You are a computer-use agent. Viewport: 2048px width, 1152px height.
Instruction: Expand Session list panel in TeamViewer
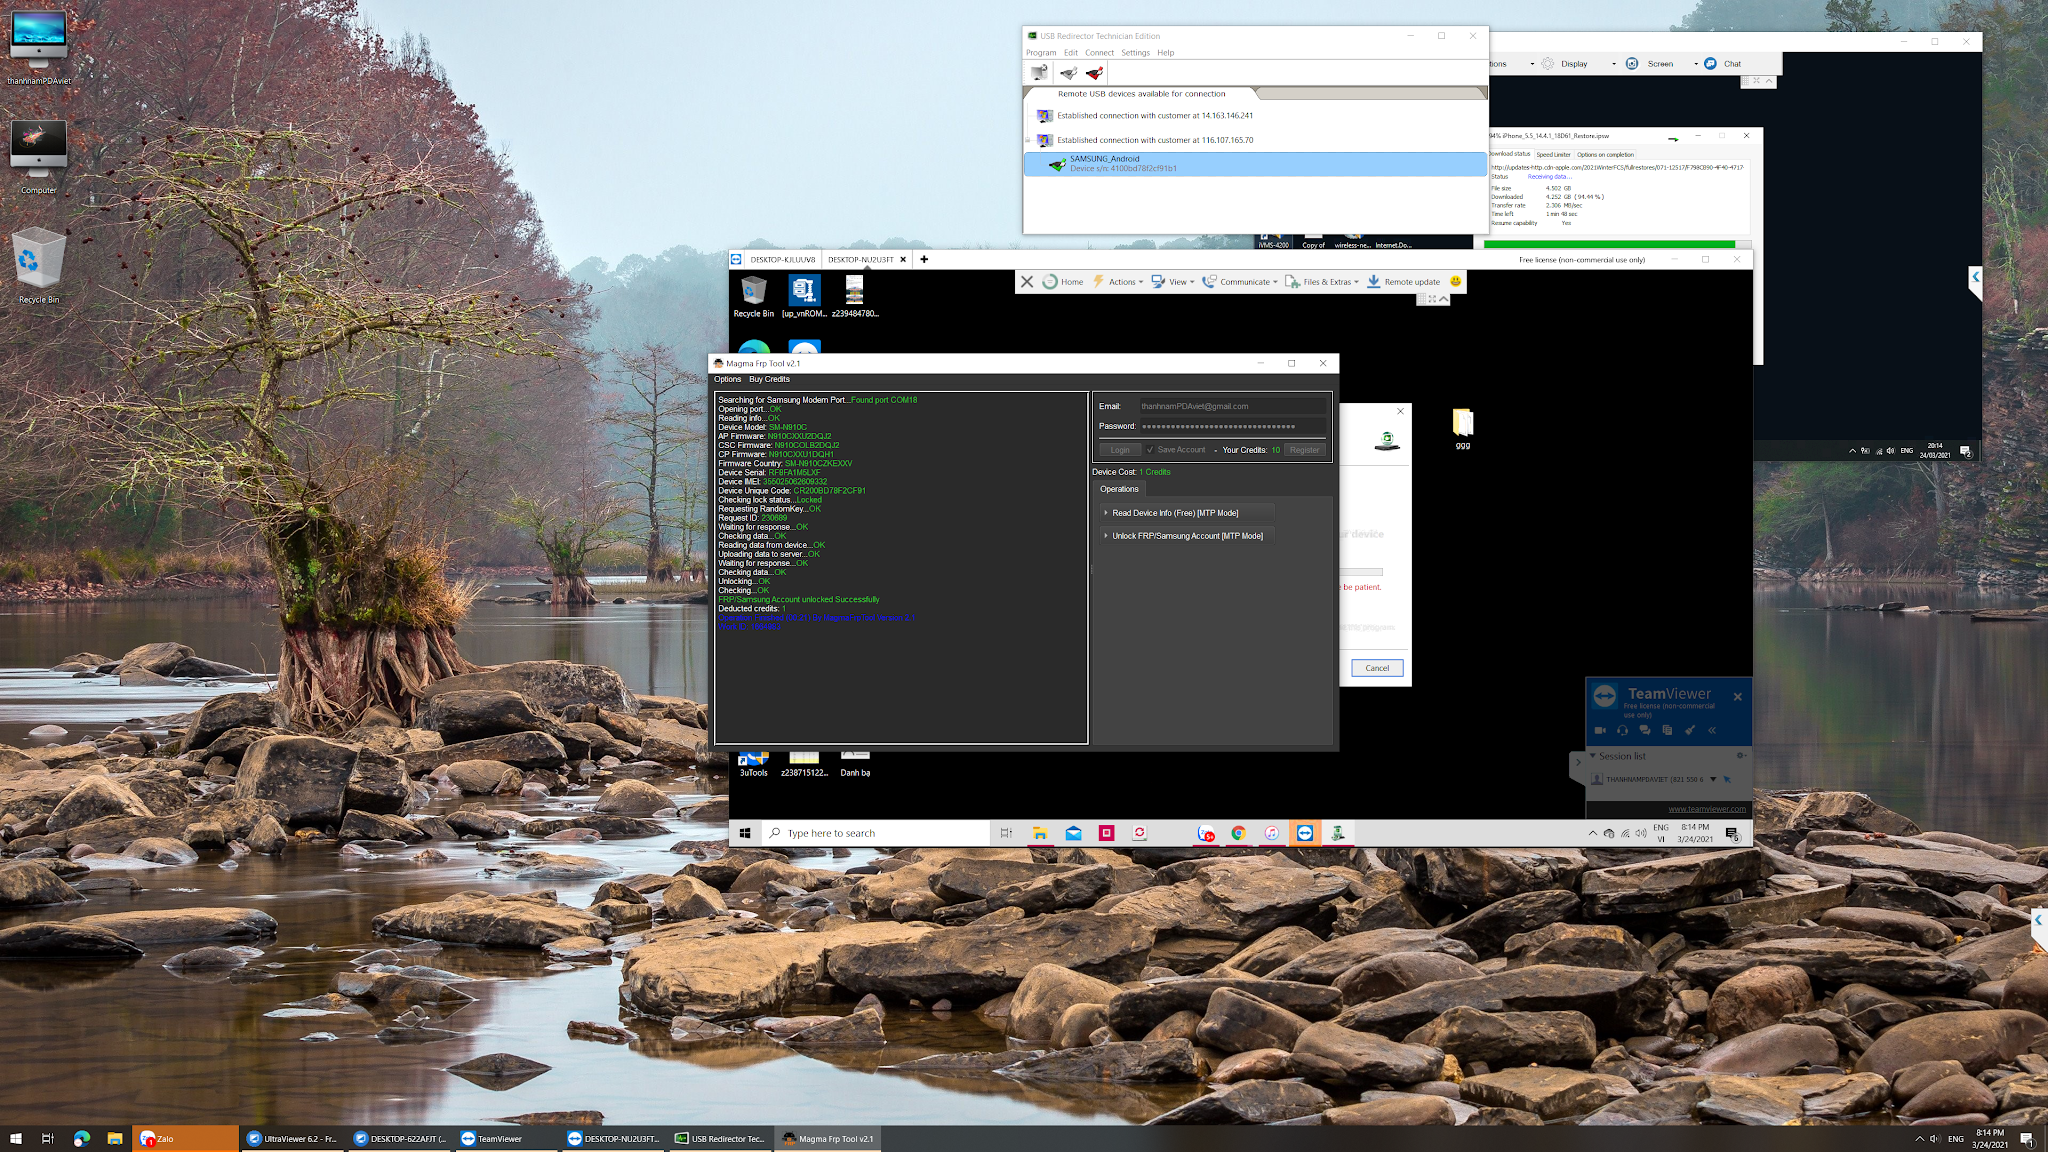click(1620, 756)
